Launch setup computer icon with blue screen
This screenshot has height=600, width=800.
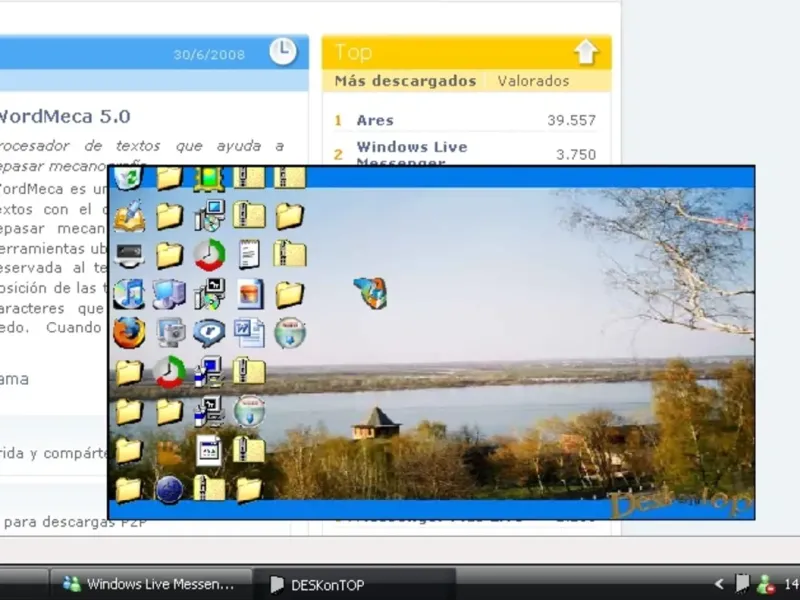[x=209, y=372]
